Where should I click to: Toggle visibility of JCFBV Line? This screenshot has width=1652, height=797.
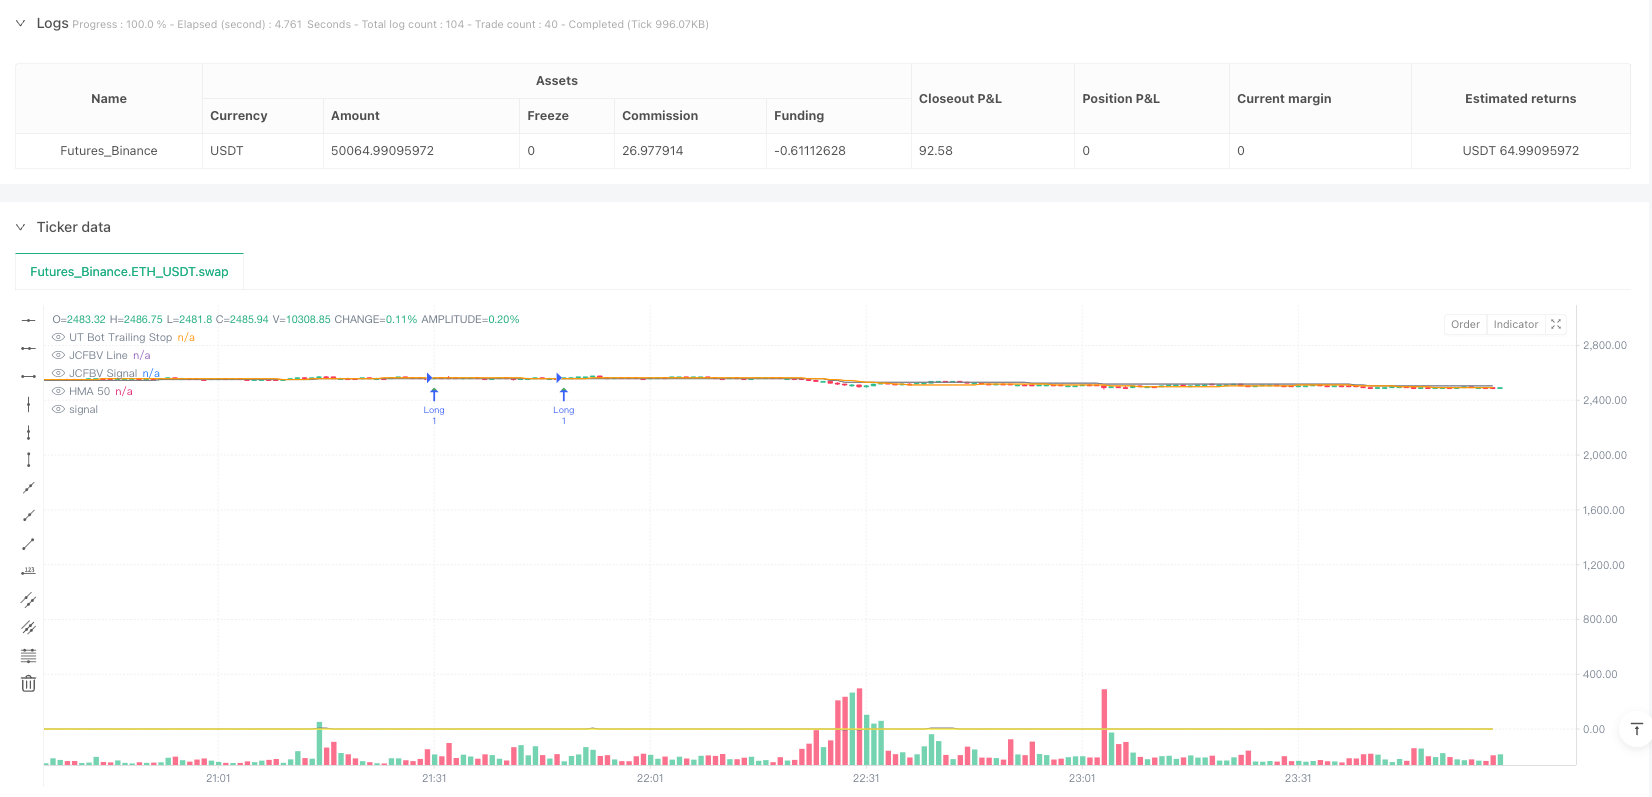(59, 356)
